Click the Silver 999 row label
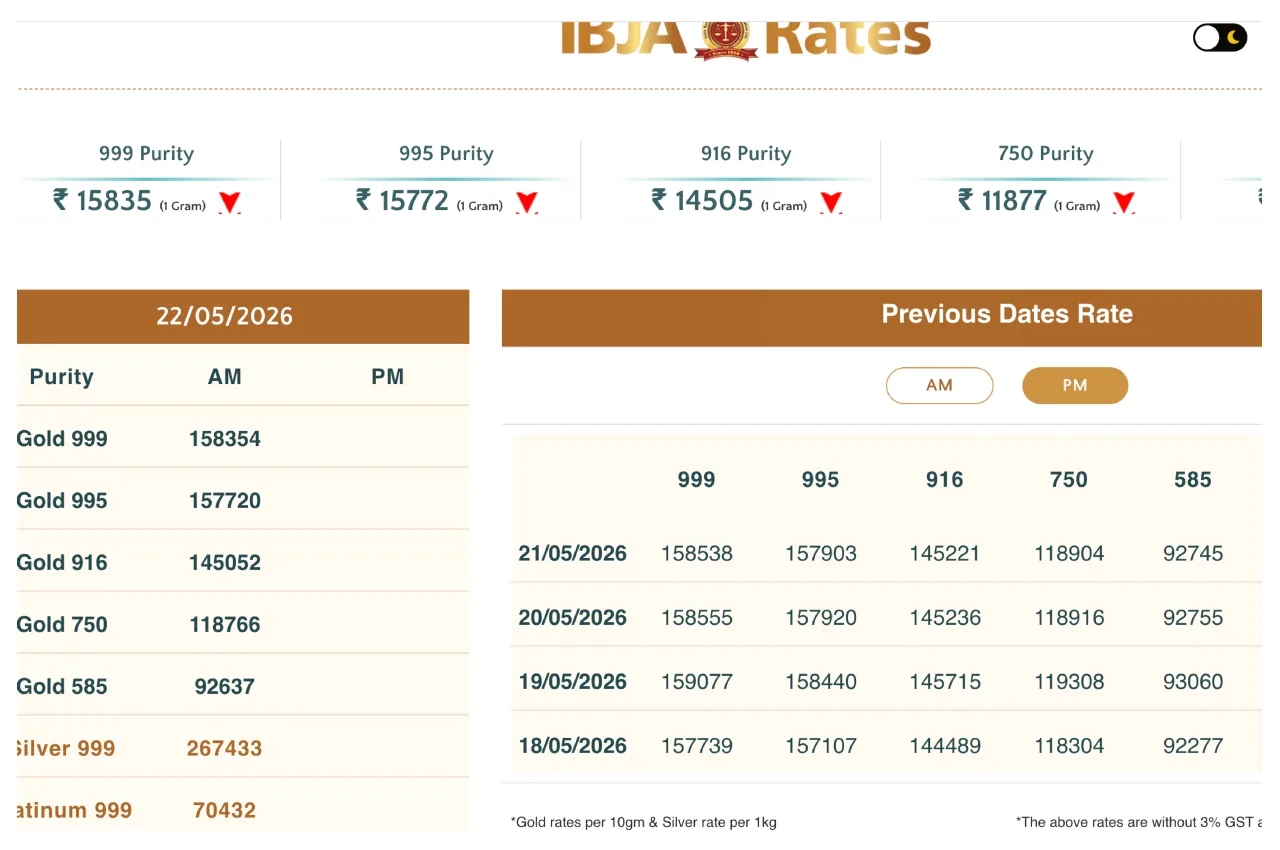This screenshot has height=850, width=1280. tap(66, 749)
